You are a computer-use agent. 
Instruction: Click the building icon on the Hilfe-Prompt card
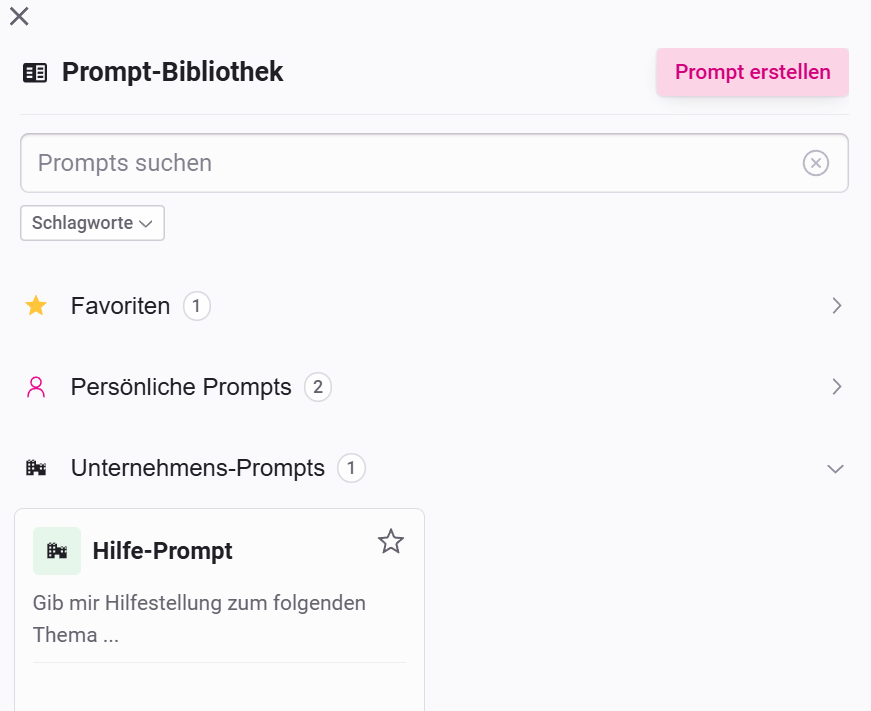pos(57,551)
